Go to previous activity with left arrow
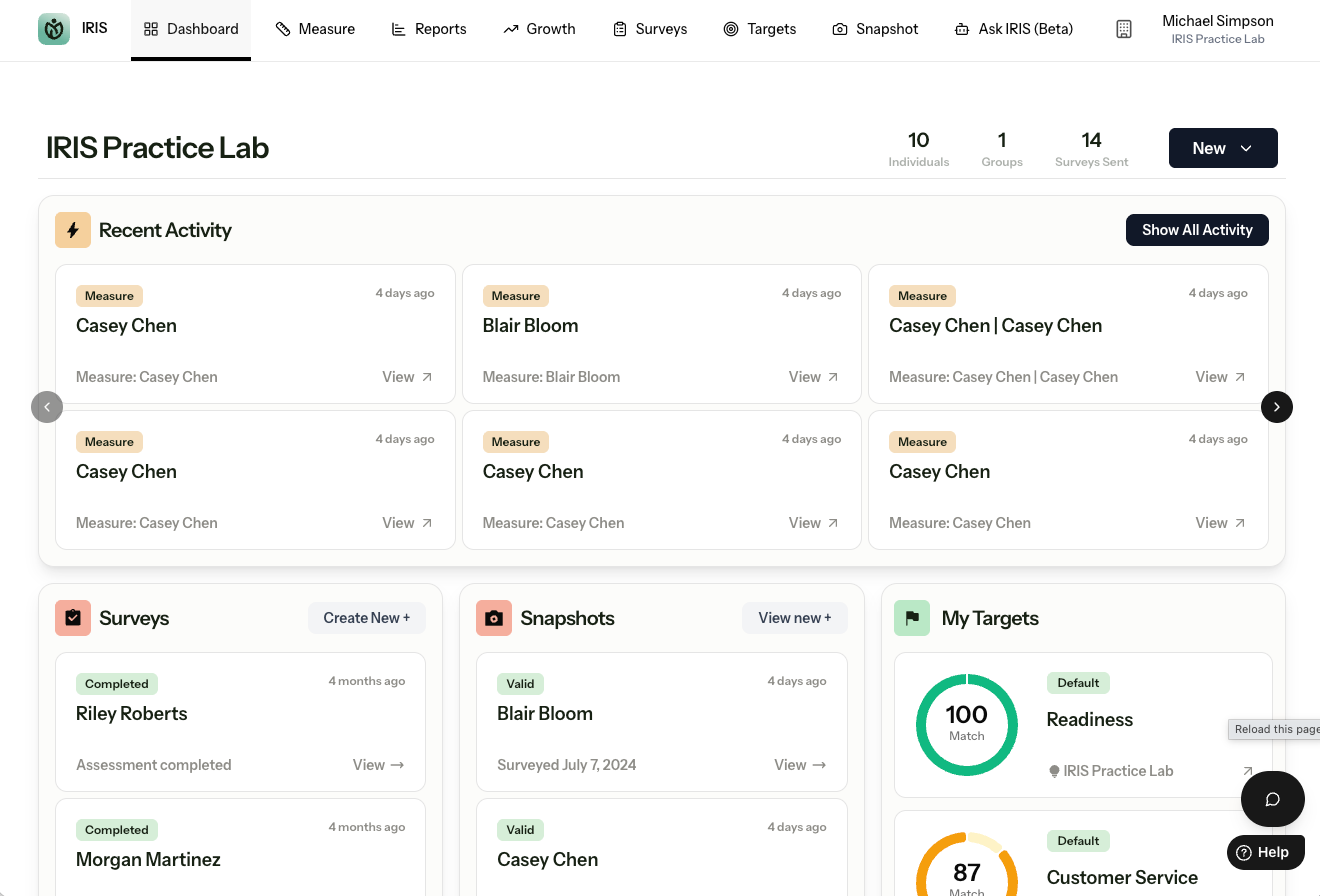The image size is (1320, 896). point(47,407)
